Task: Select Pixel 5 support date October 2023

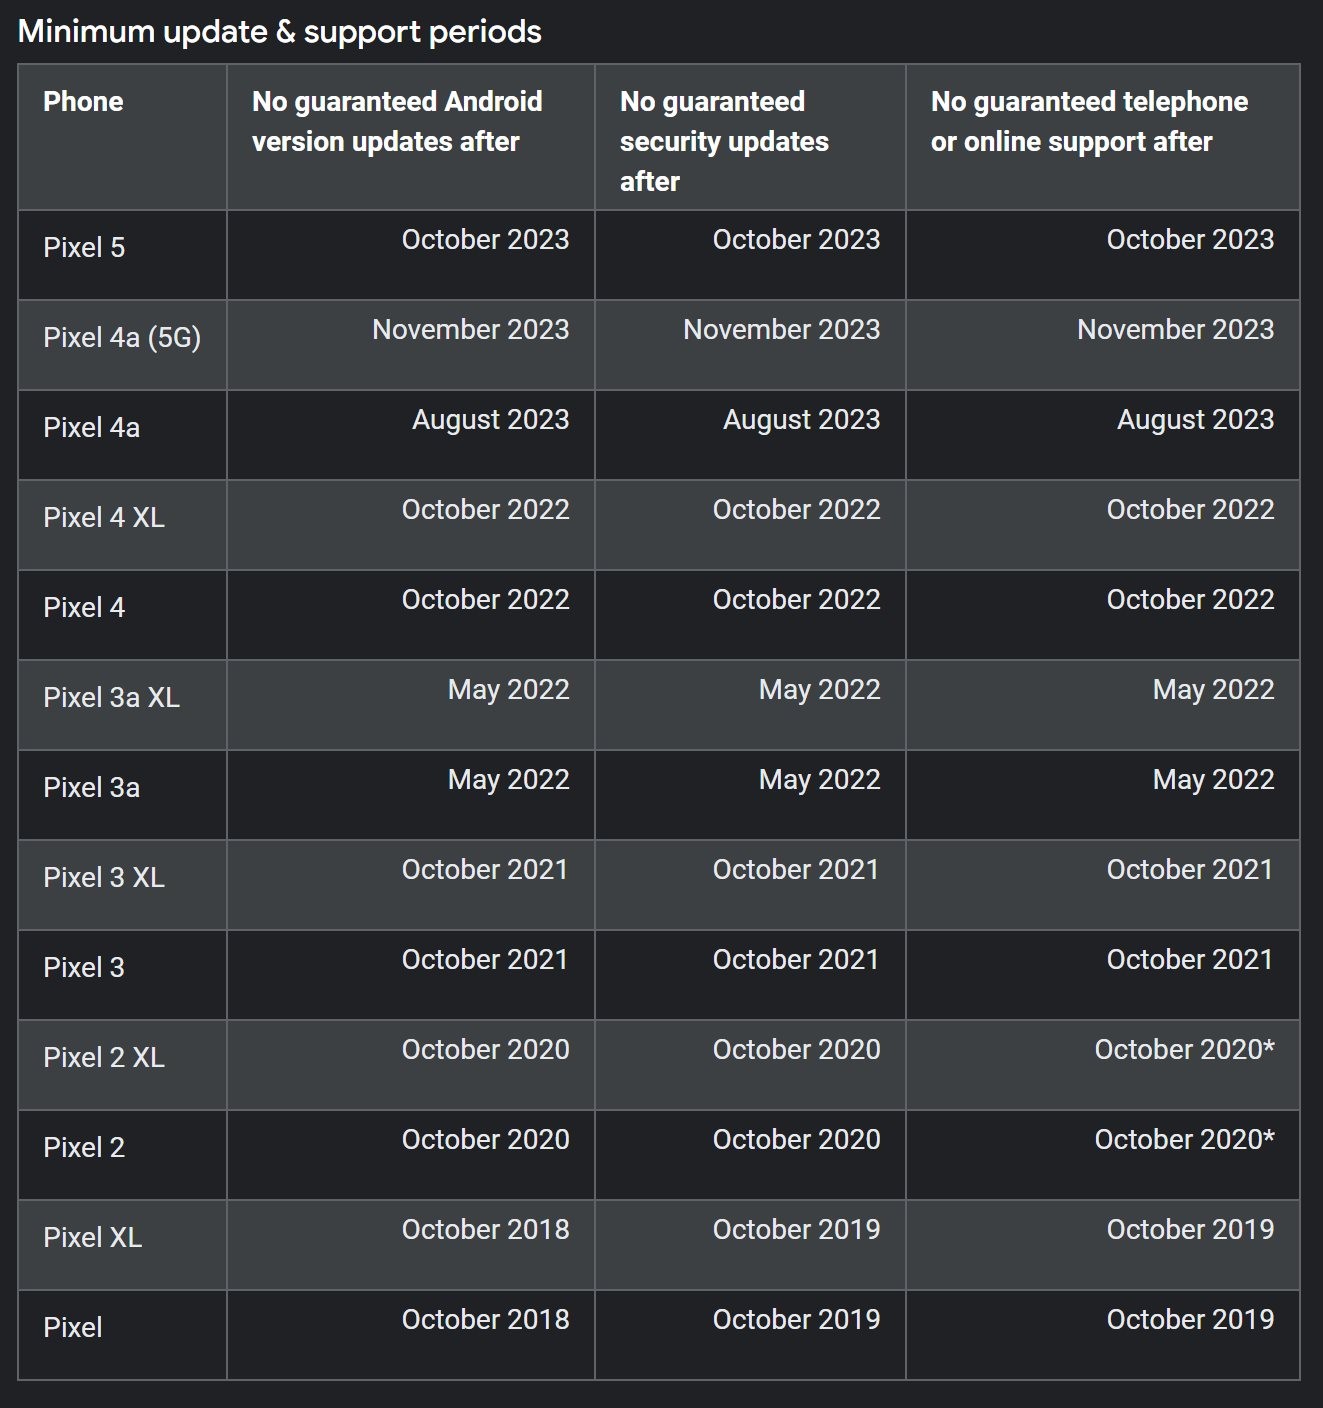Action: click(x=1190, y=239)
